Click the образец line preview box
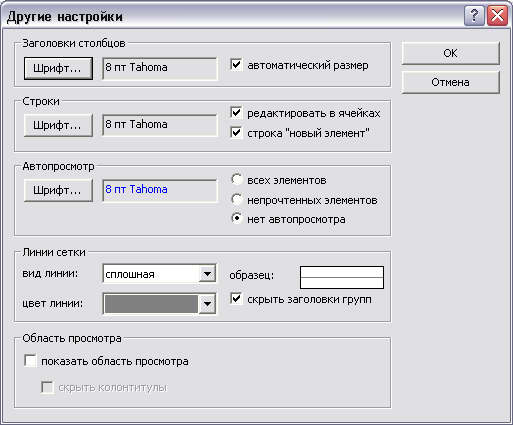This screenshot has height=425, width=513. pos(342,277)
